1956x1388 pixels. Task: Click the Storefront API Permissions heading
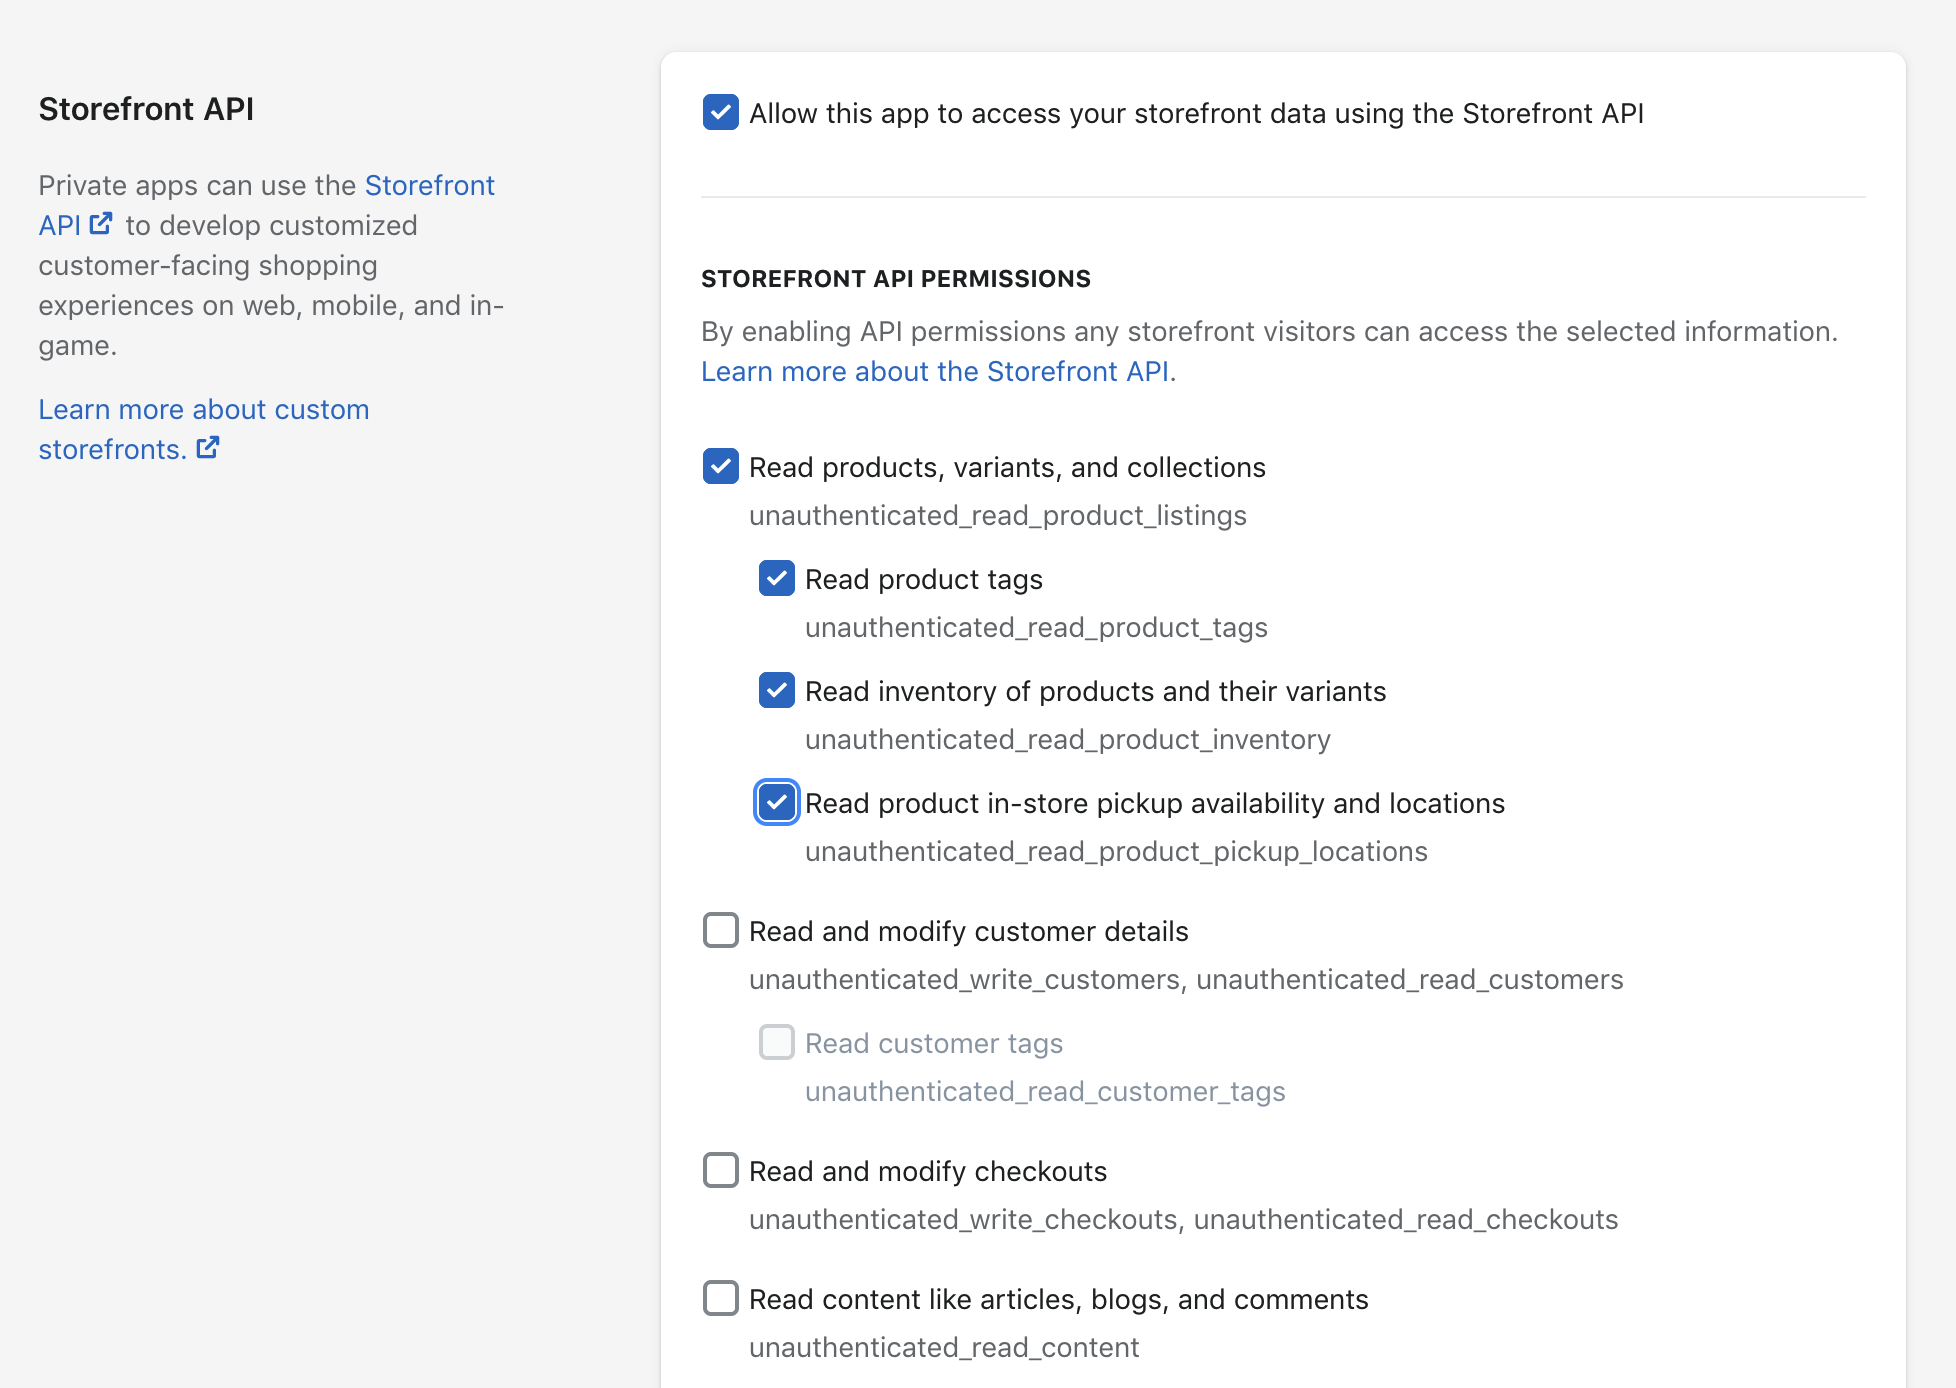coord(895,279)
